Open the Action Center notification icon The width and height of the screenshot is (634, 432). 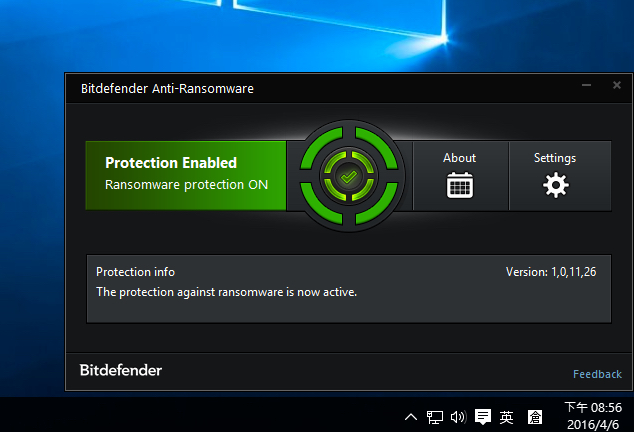483,417
